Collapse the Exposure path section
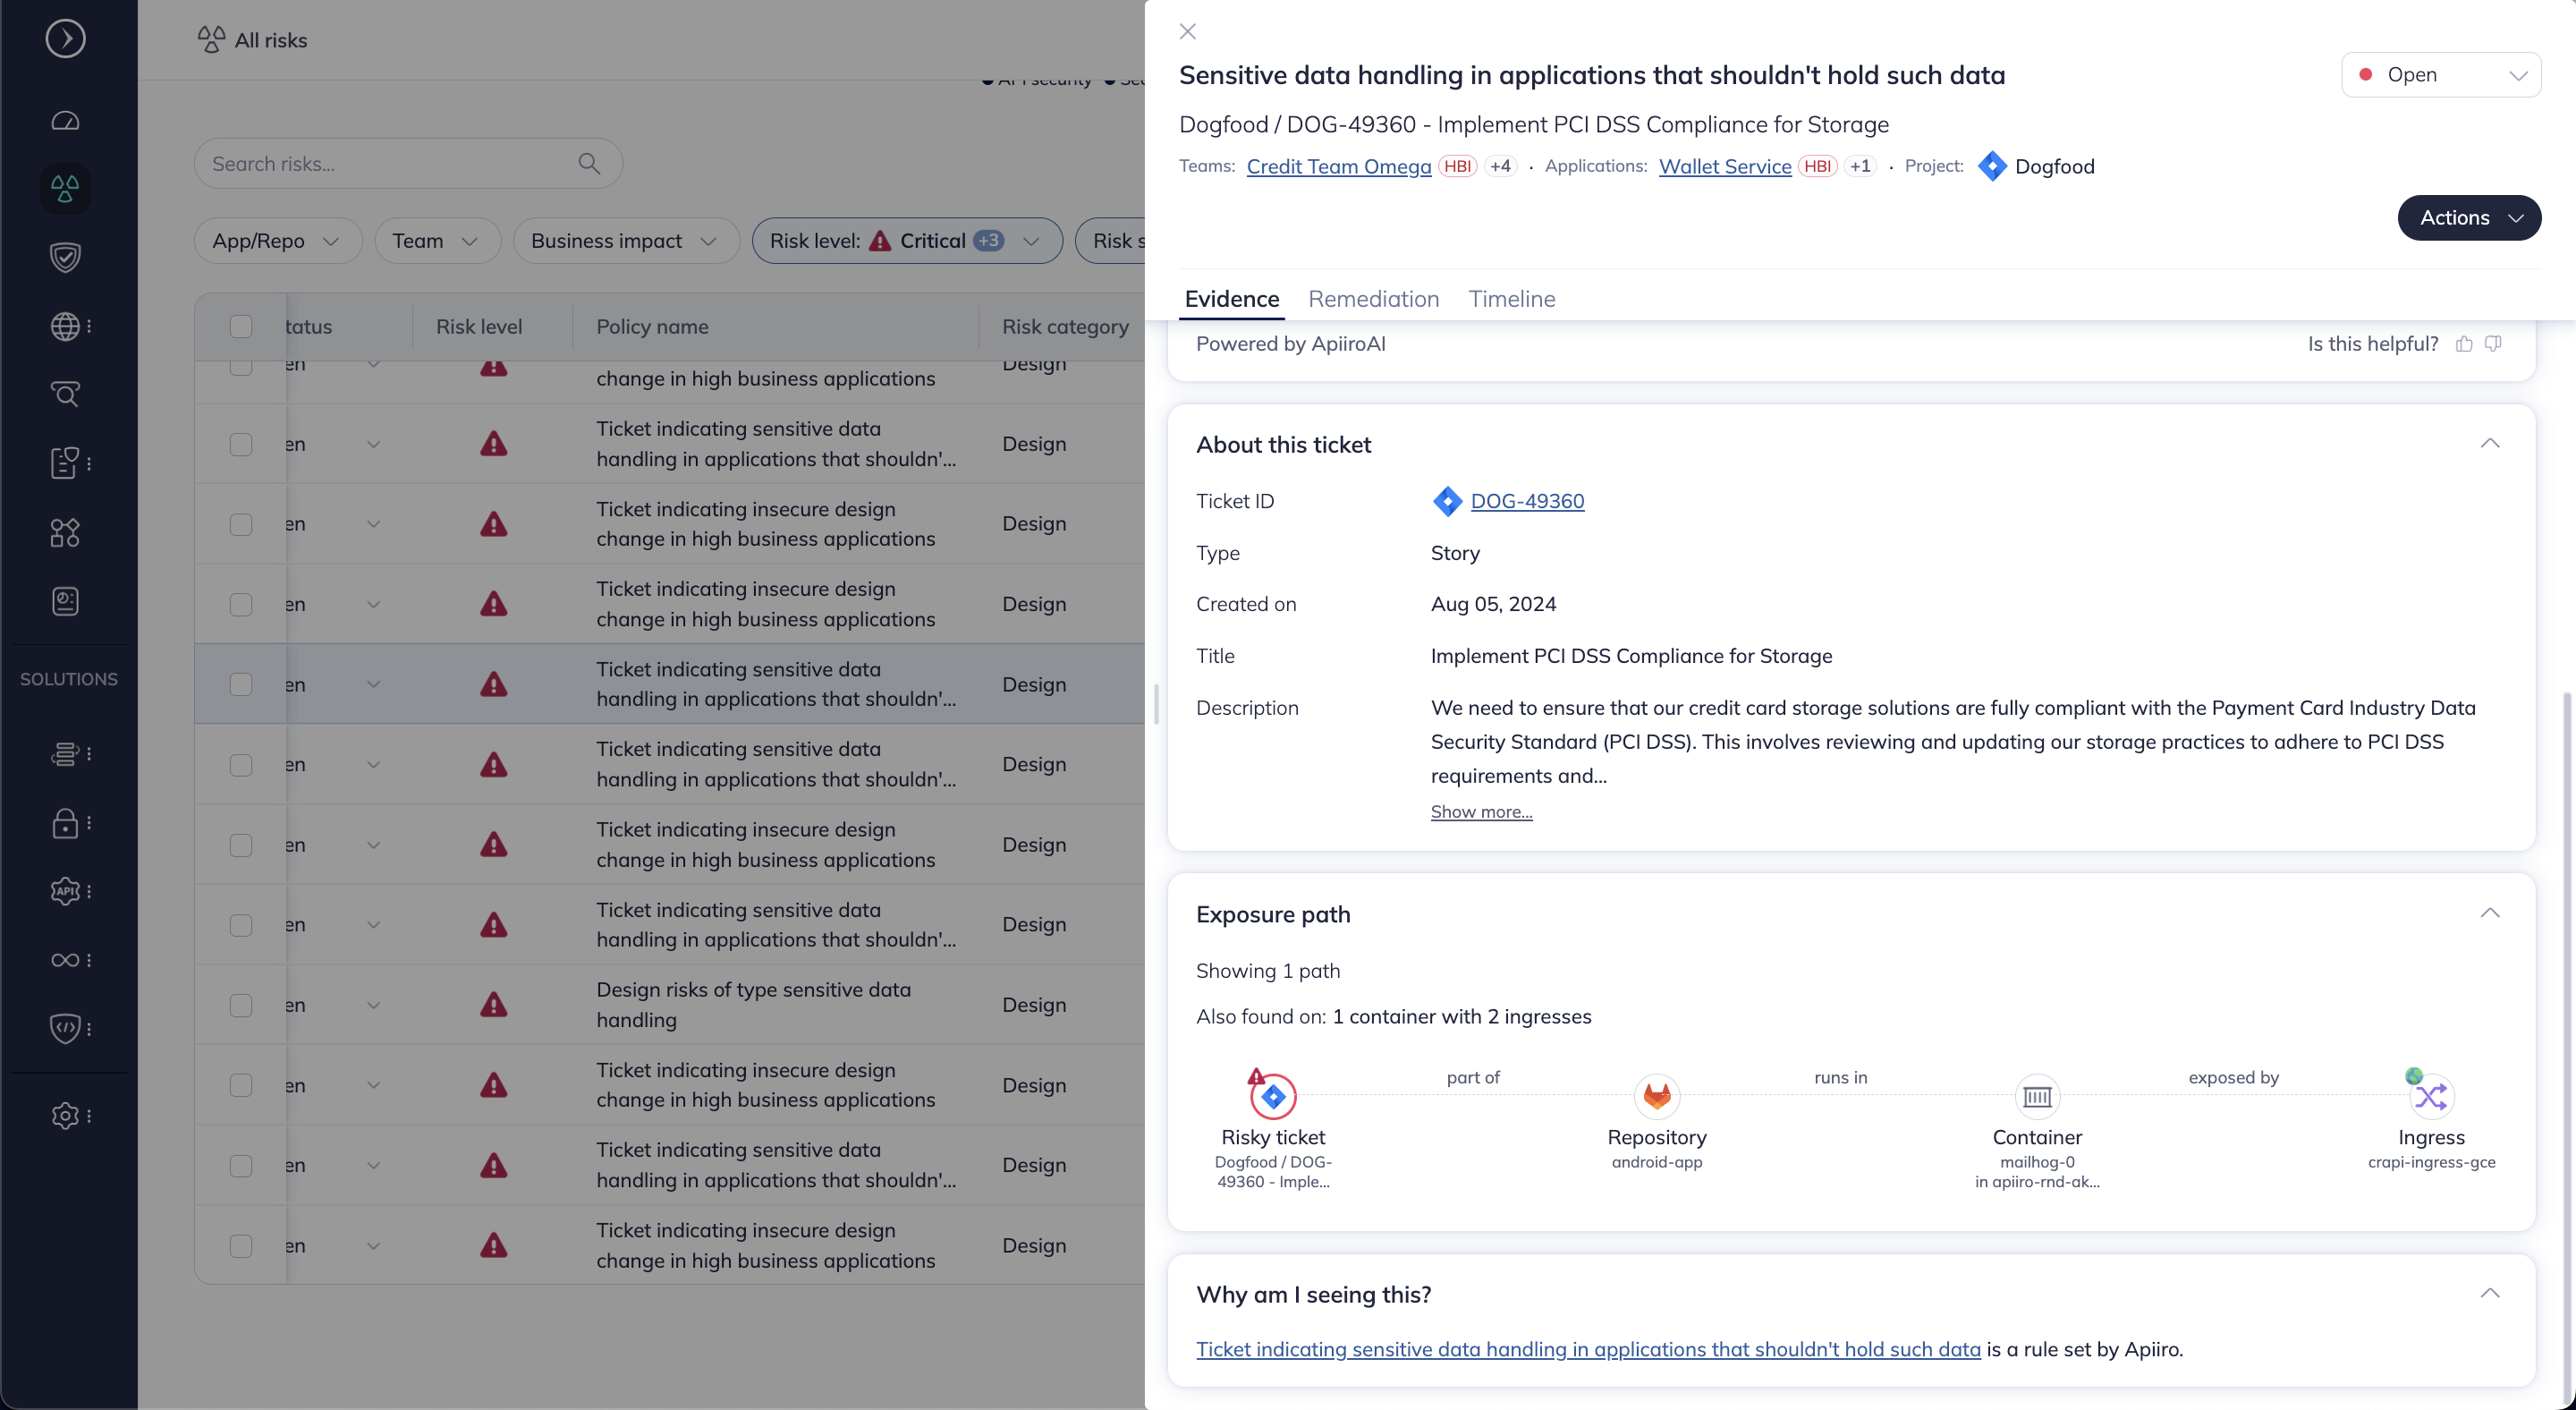This screenshot has height=1410, width=2576. 2490,912
